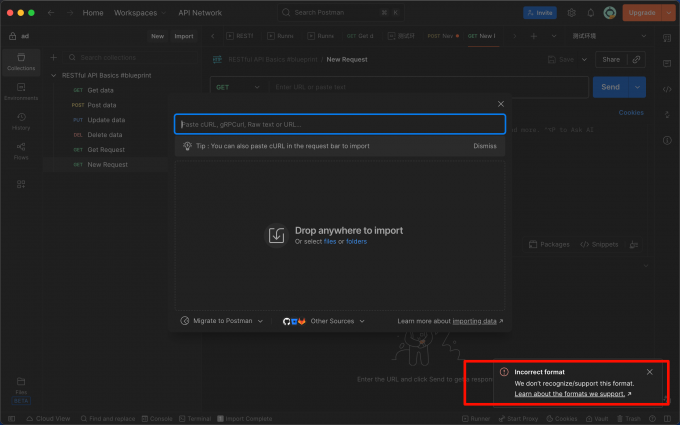680x425 pixels.
Task: Open the History sidebar panel
Action: [21, 121]
